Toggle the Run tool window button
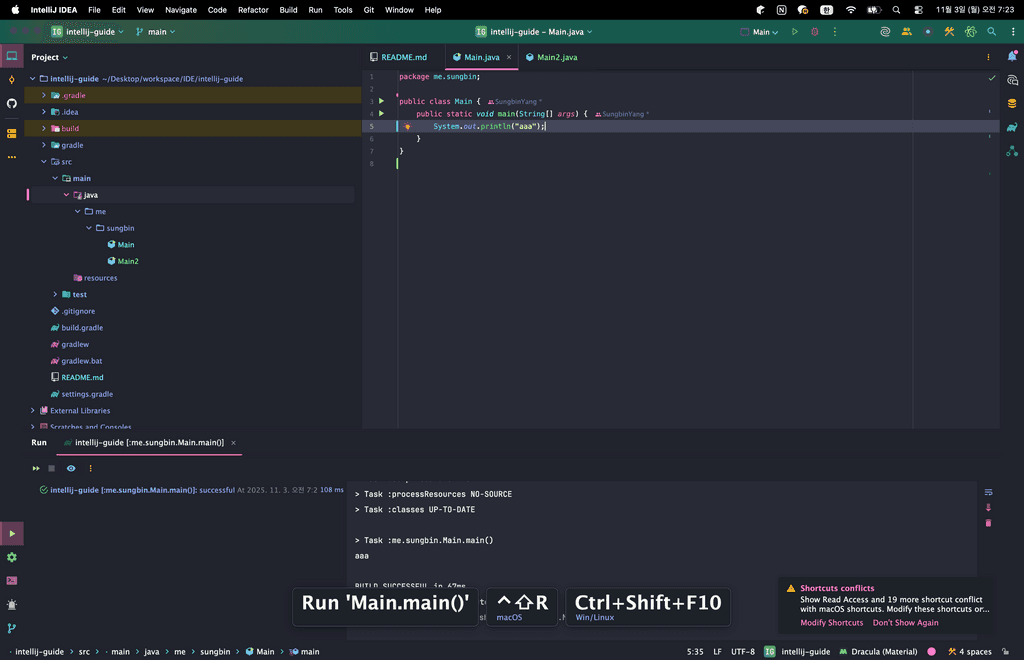Viewport: 1024px width, 660px height. [x=12, y=534]
